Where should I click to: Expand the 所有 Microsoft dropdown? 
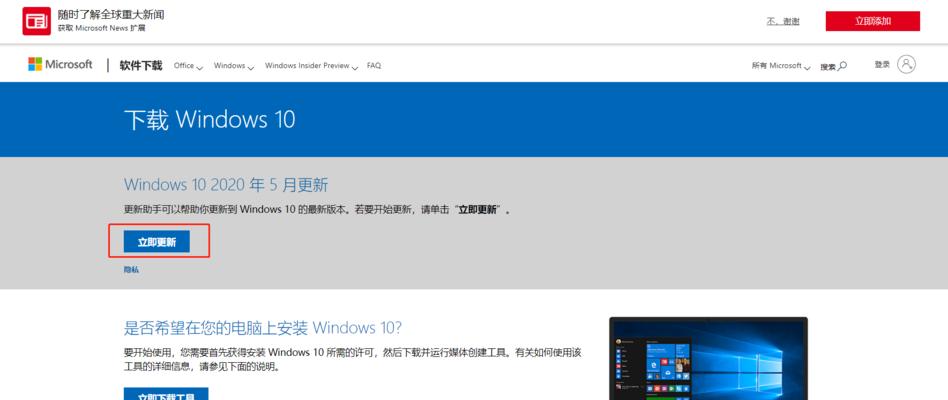(x=781, y=66)
